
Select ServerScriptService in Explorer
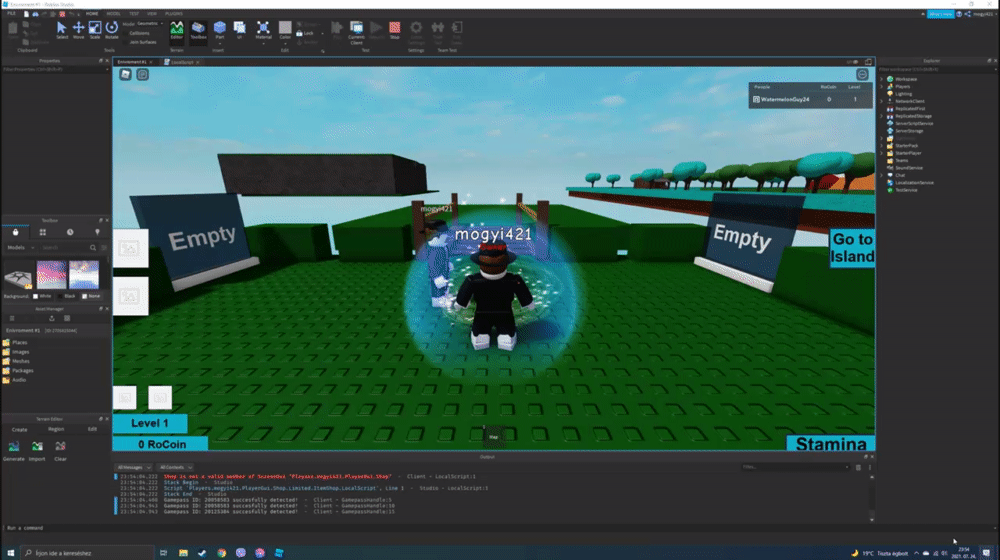pos(913,123)
